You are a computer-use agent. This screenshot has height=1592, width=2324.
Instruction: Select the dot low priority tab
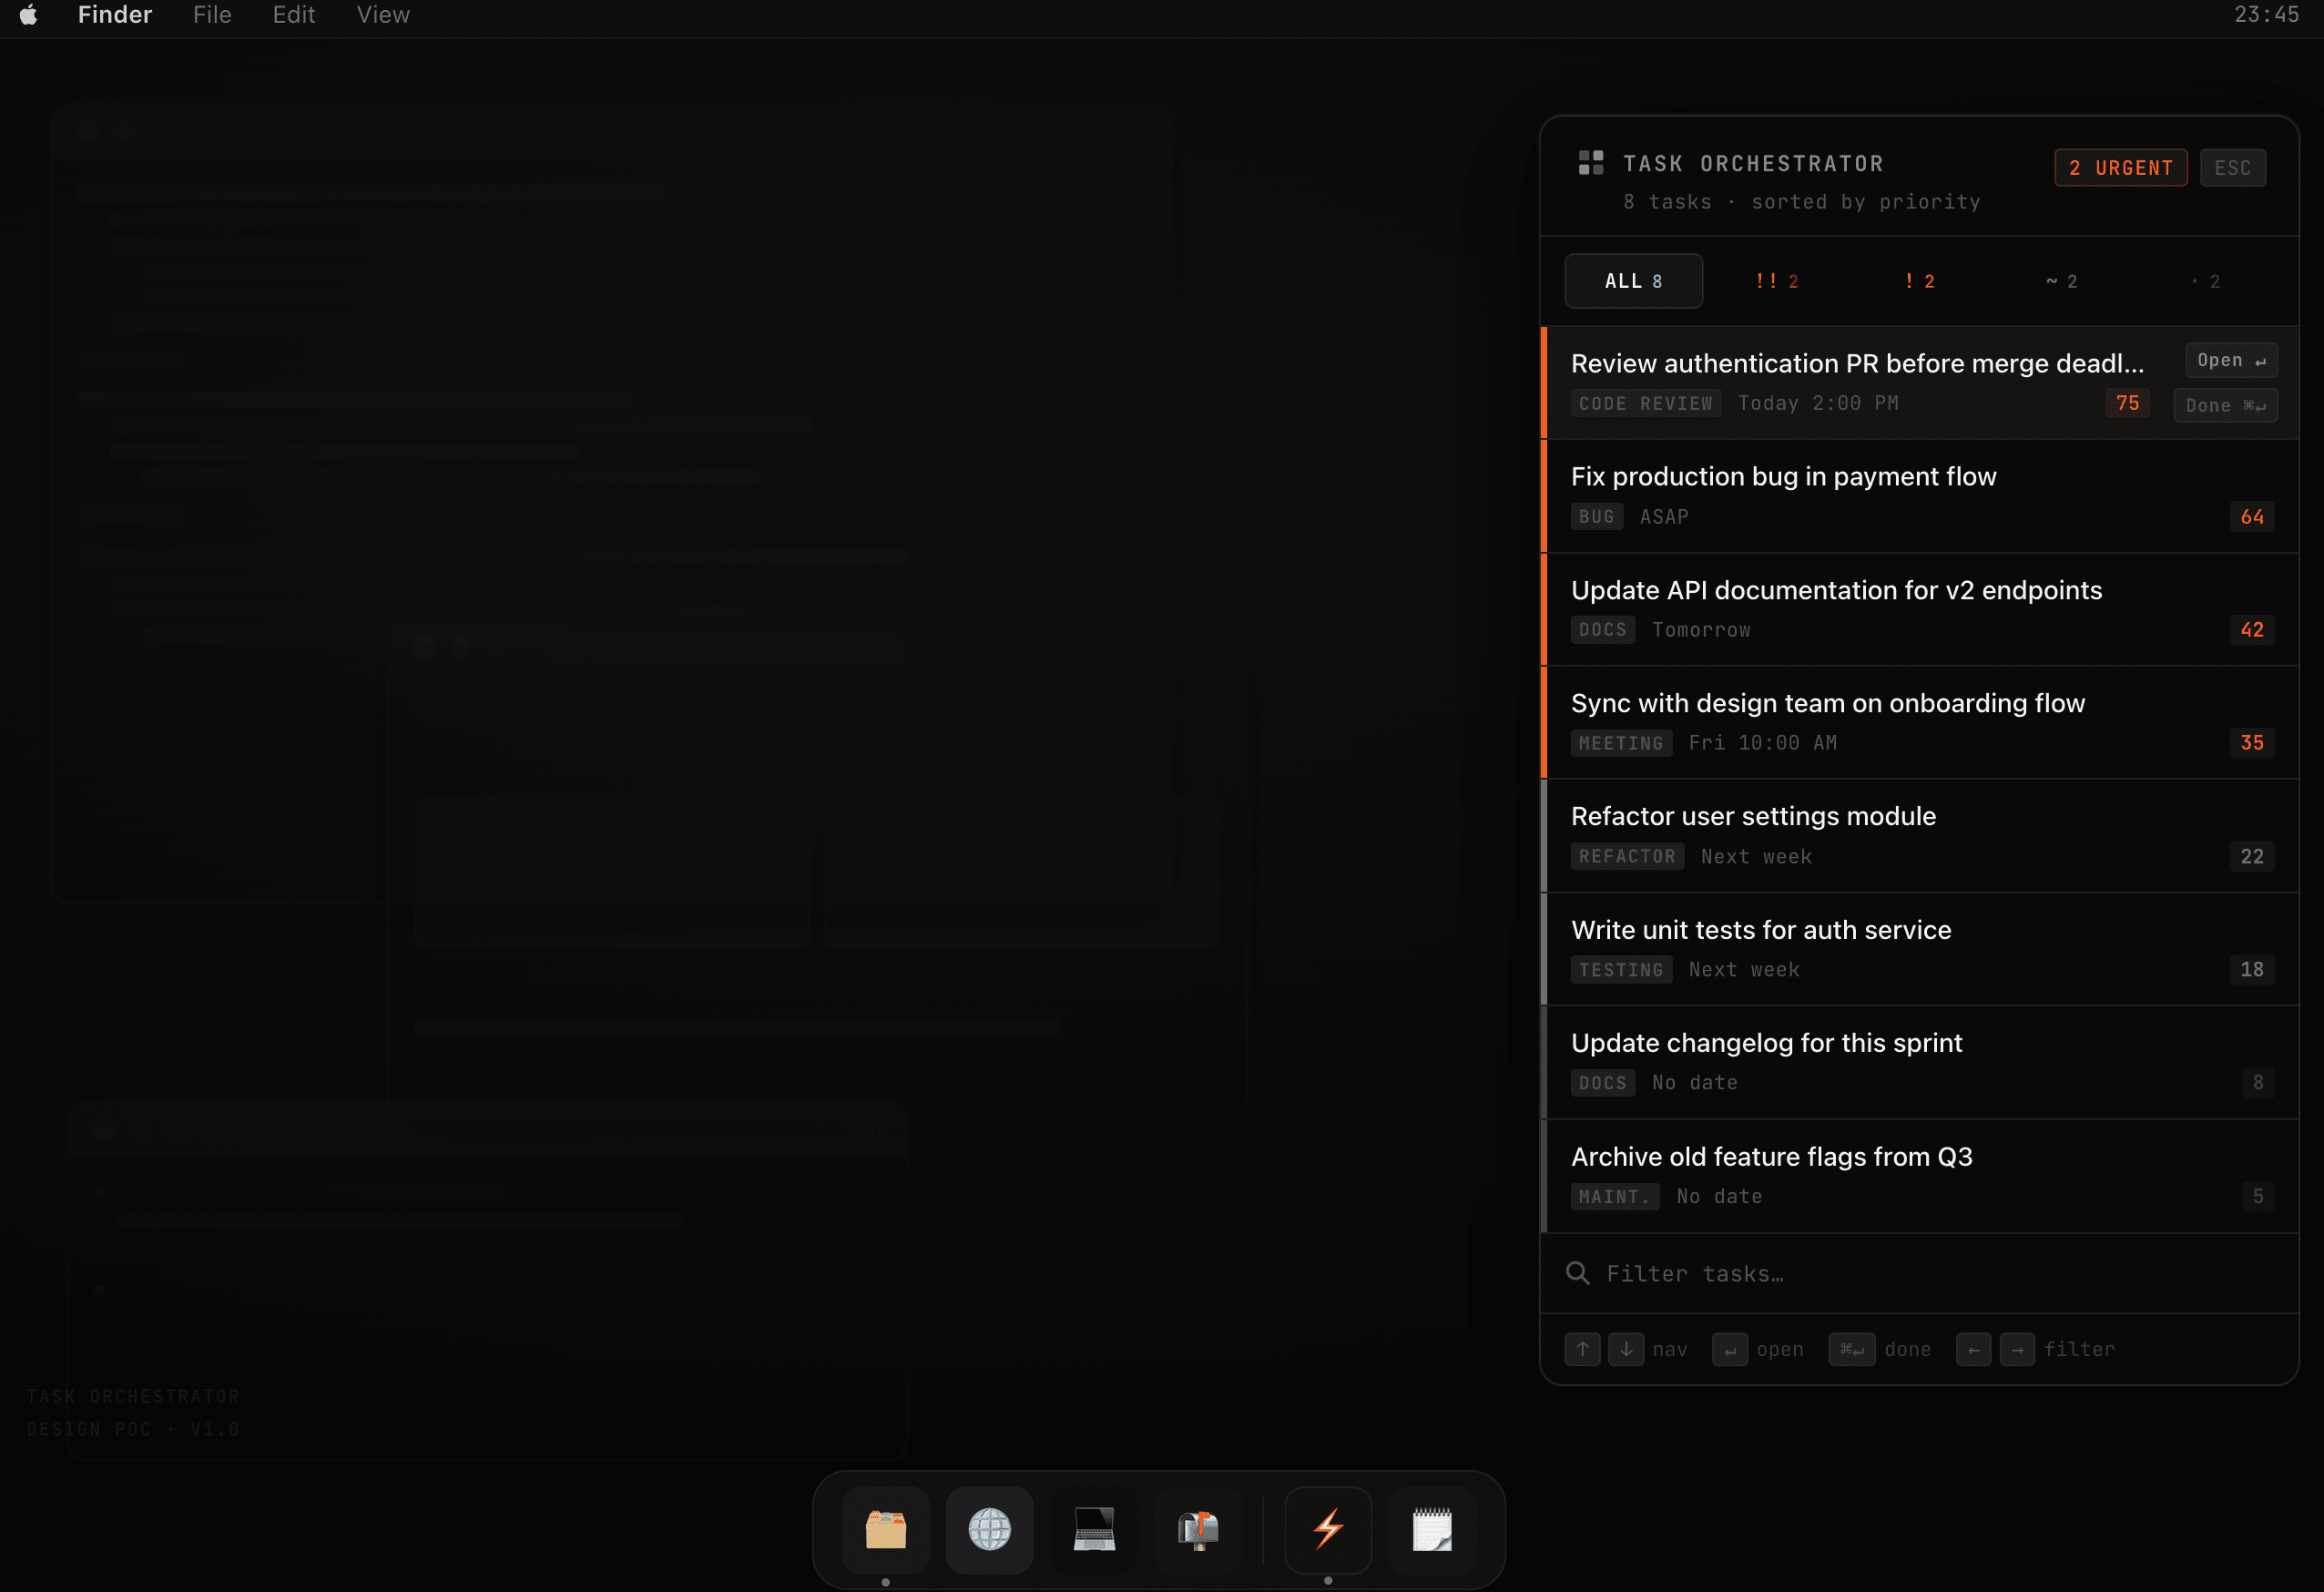tap(2204, 281)
